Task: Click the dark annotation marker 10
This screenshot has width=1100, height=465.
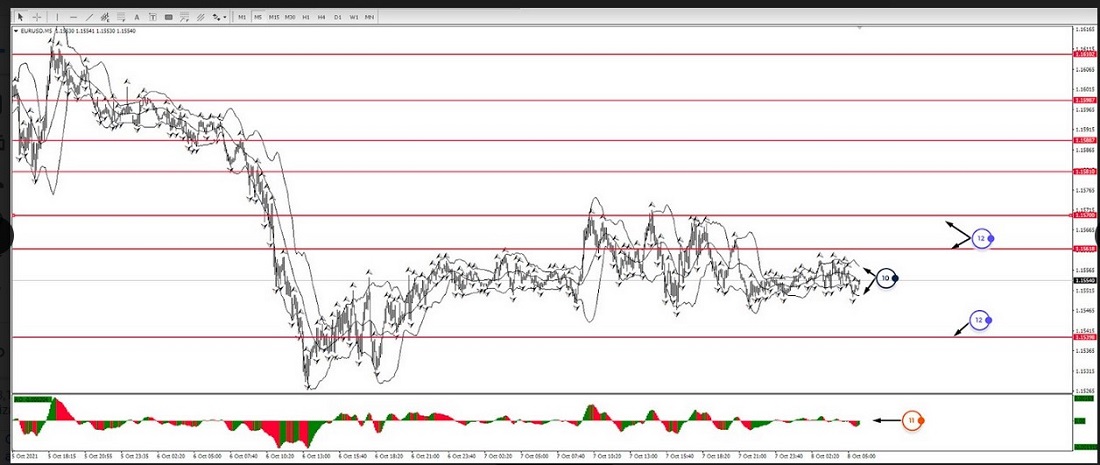Action: tap(885, 278)
